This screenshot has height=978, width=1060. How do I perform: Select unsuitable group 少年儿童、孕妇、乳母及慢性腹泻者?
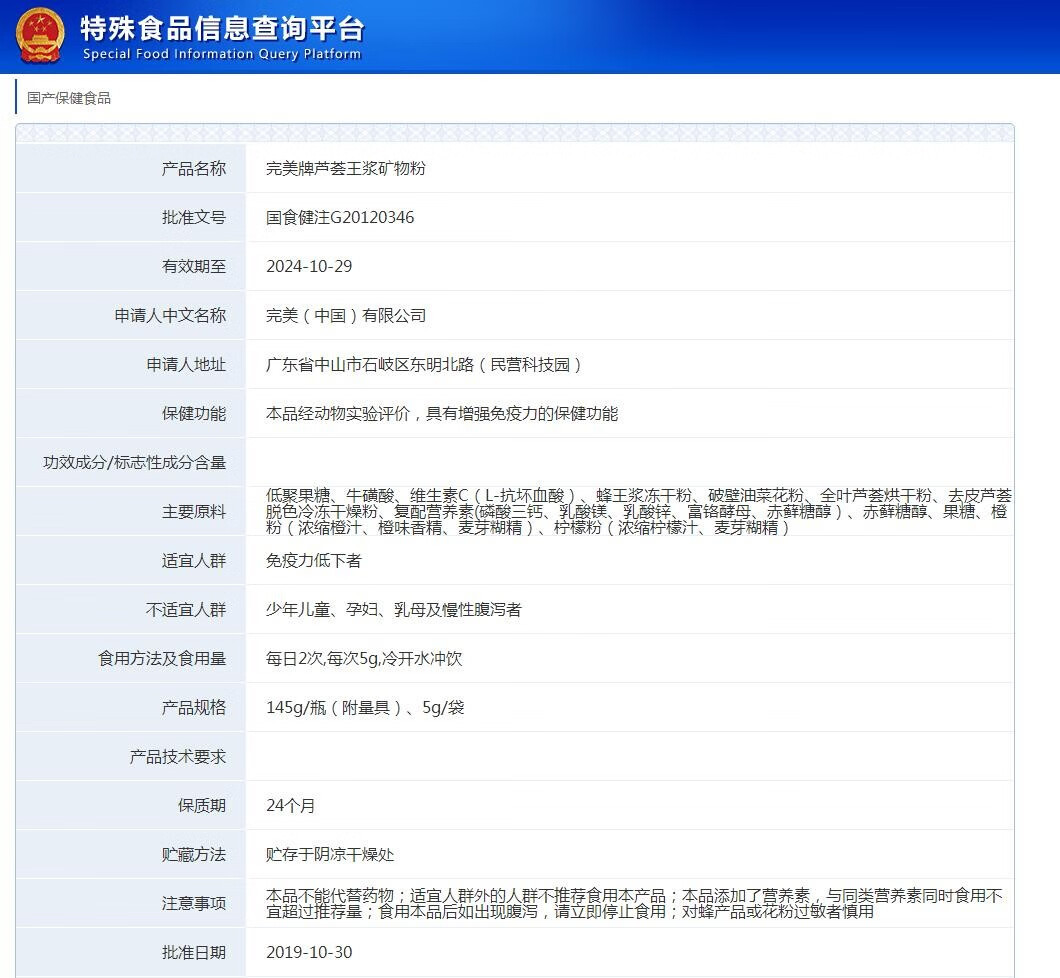(393, 610)
